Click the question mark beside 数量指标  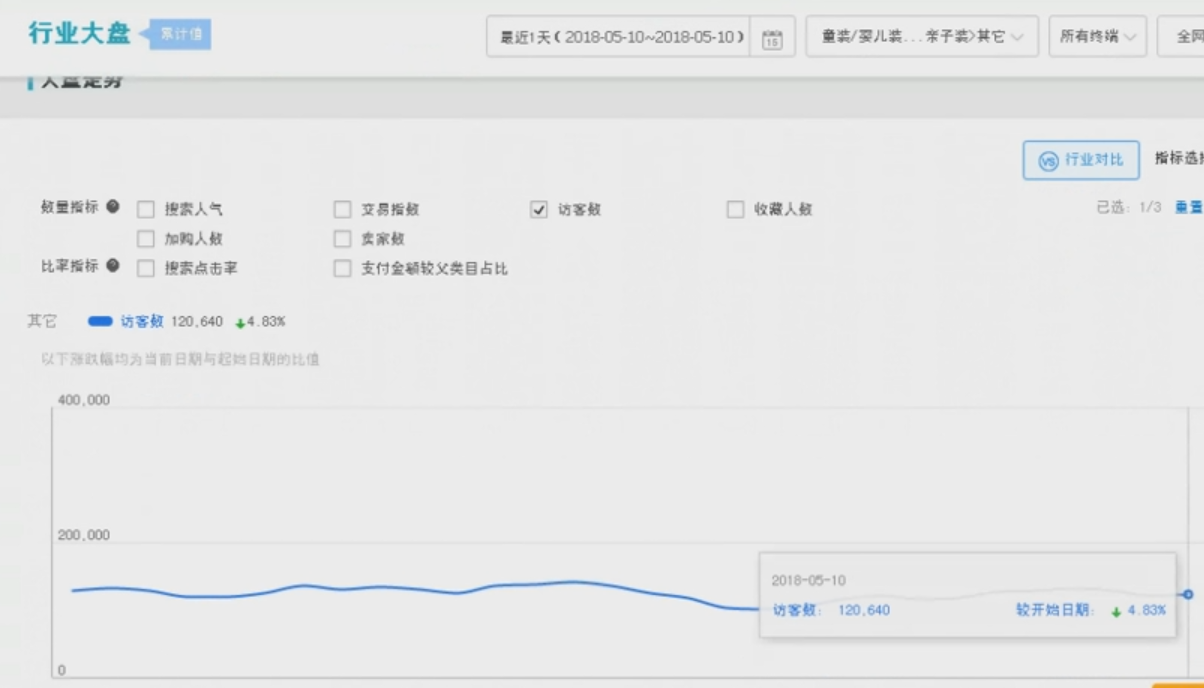click(113, 207)
